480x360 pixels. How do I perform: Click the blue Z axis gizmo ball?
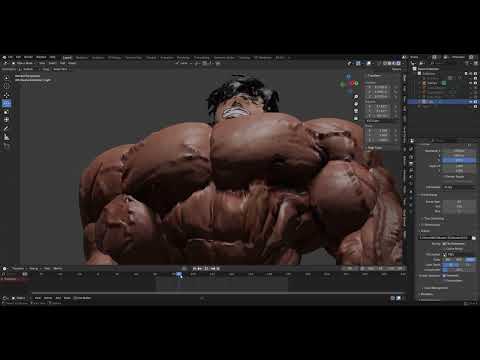[x=349, y=77]
